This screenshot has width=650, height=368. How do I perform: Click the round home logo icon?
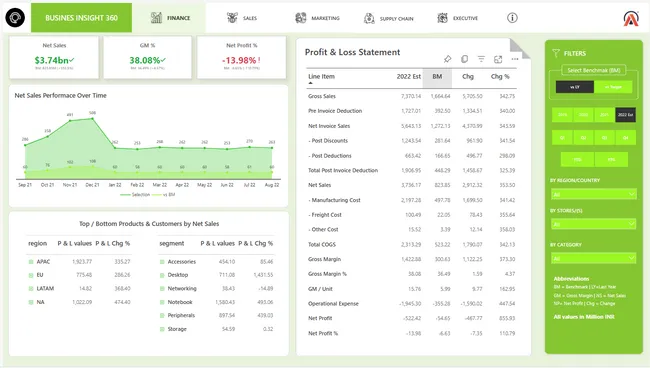15,18
